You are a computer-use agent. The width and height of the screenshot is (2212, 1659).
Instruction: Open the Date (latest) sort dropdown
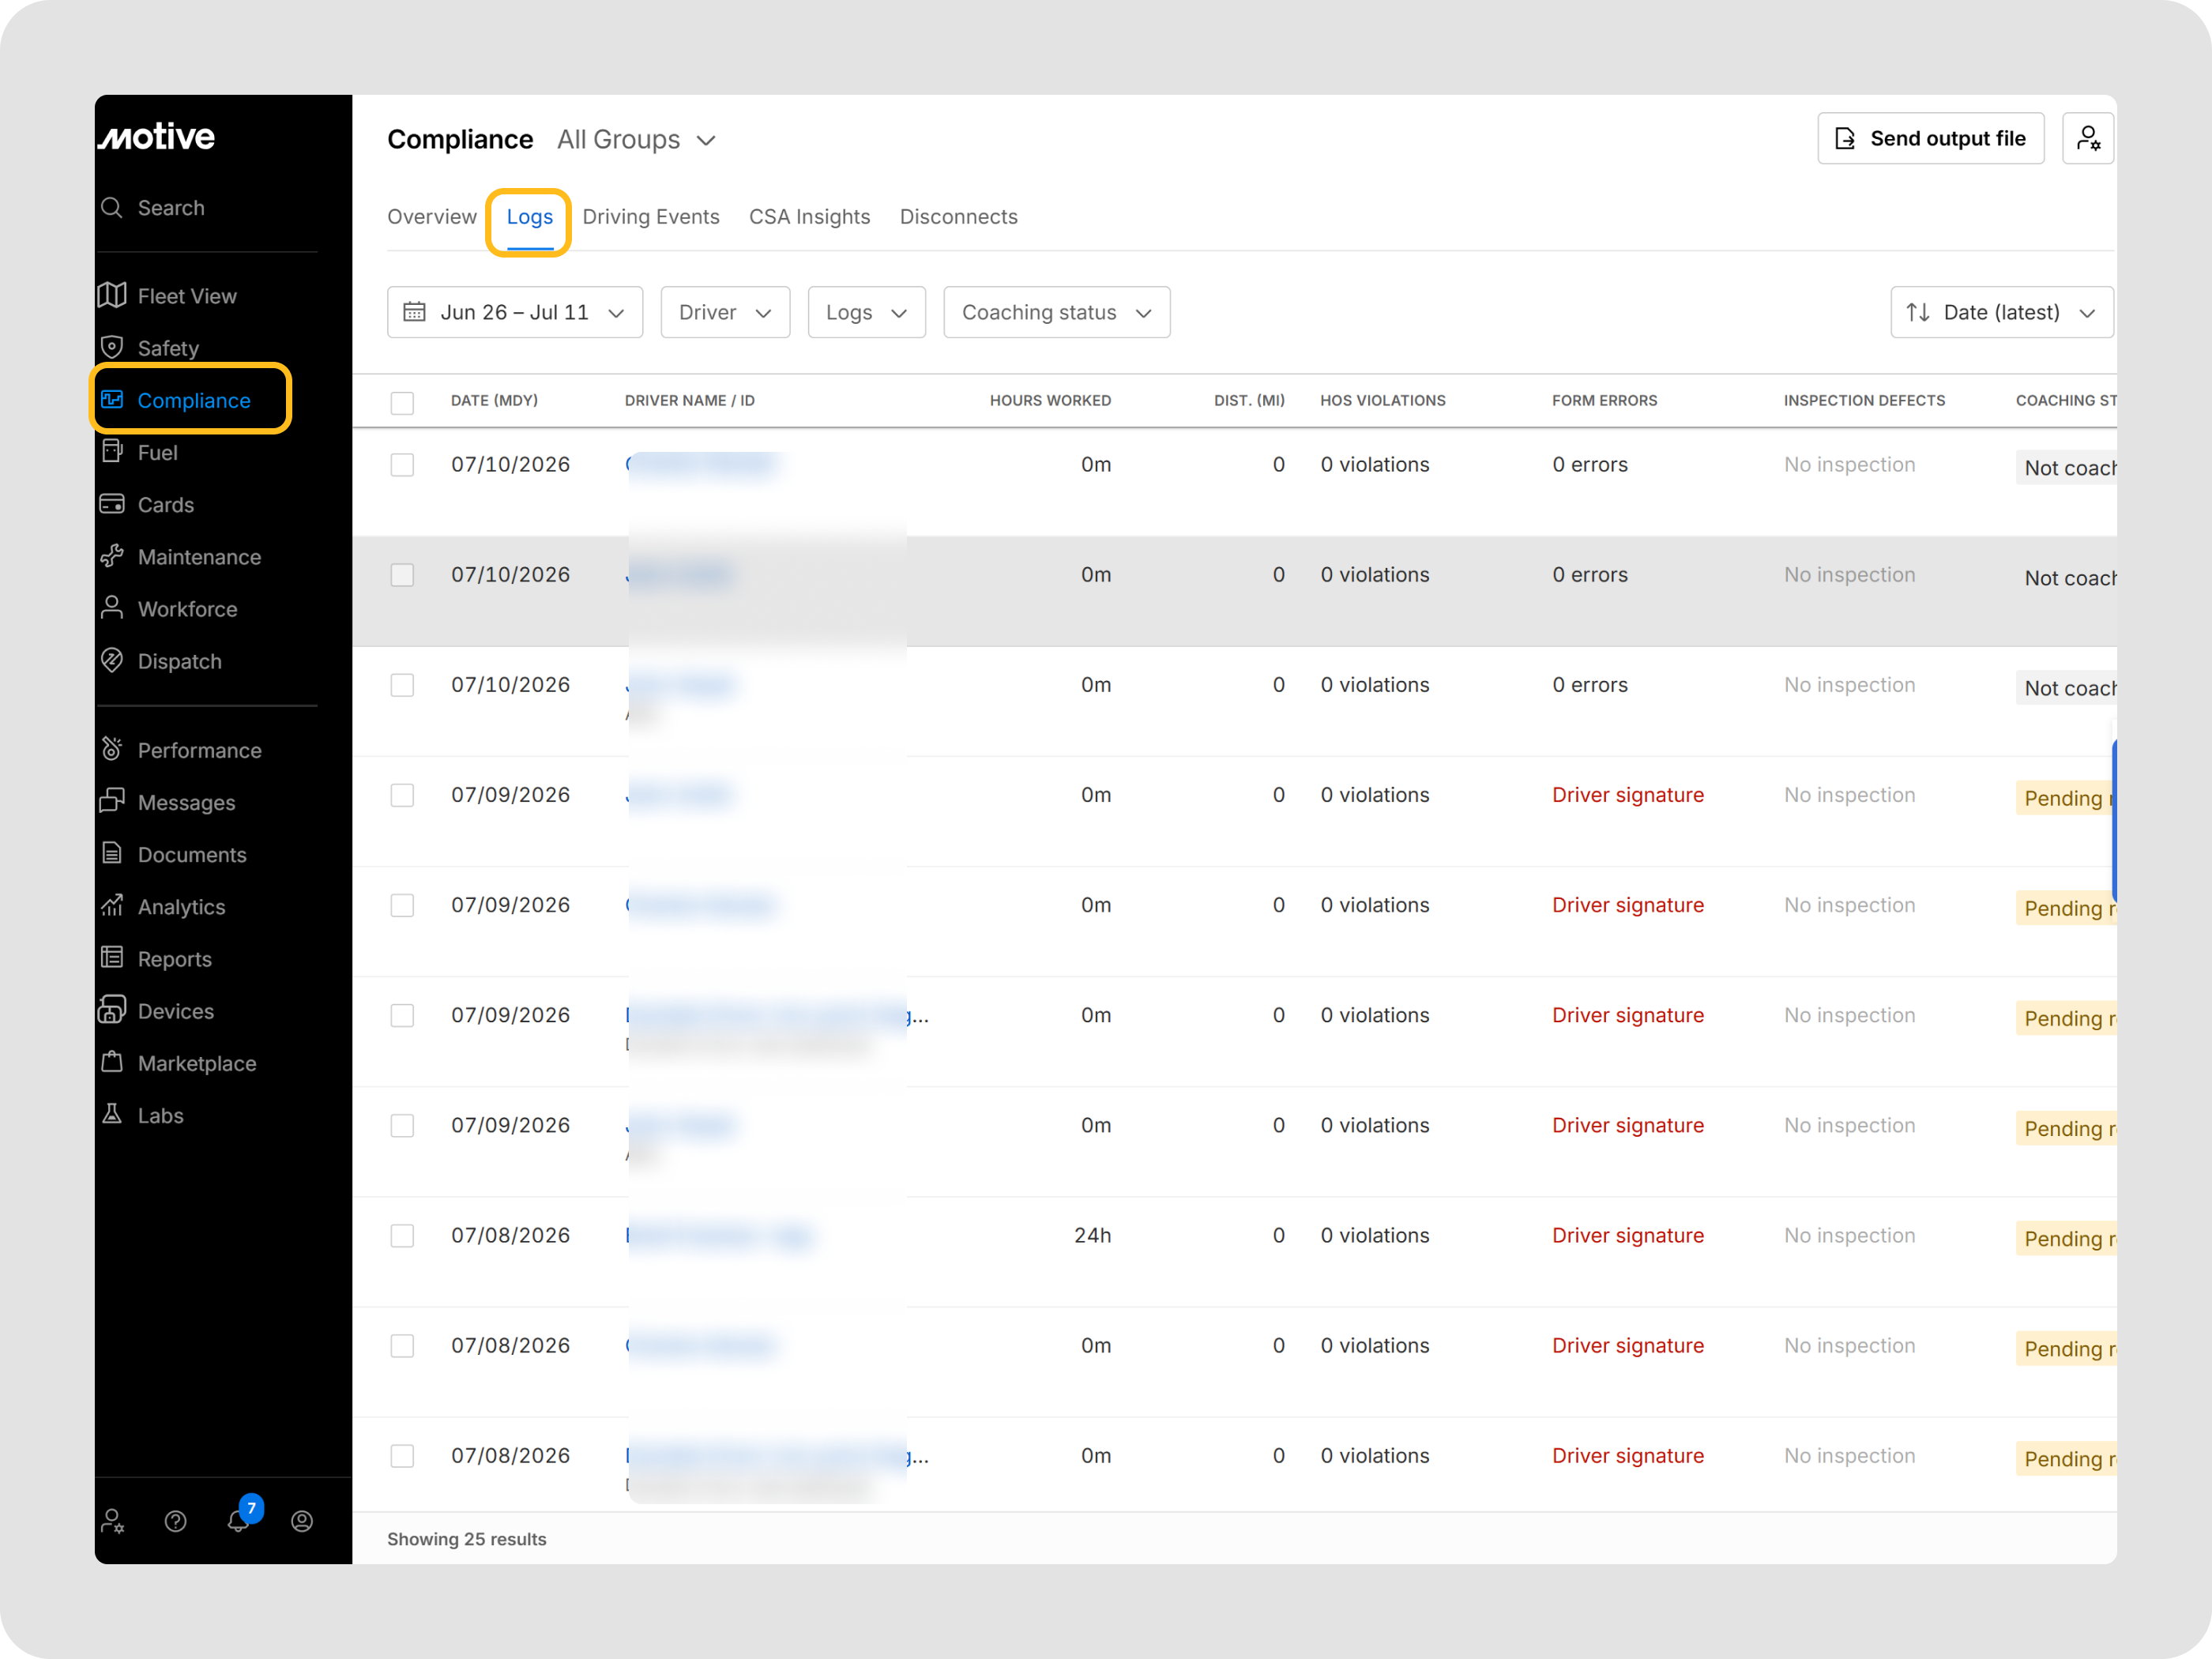coord(2001,312)
